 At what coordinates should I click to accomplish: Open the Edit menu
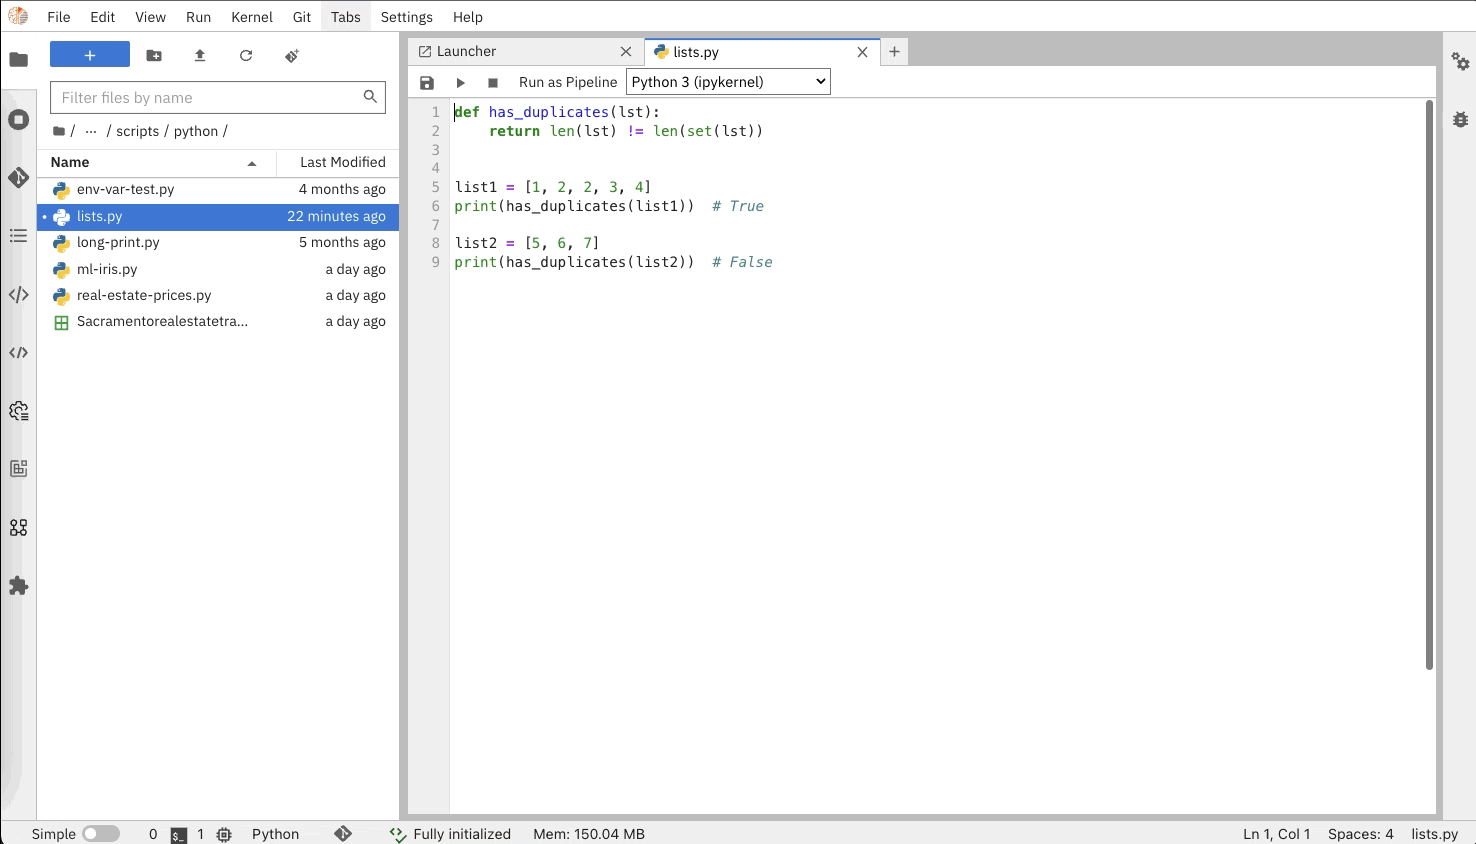point(102,17)
